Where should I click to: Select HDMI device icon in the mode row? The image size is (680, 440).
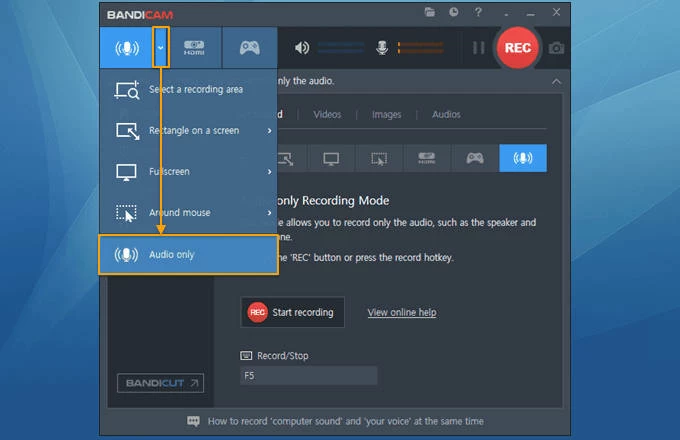(427, 158)
